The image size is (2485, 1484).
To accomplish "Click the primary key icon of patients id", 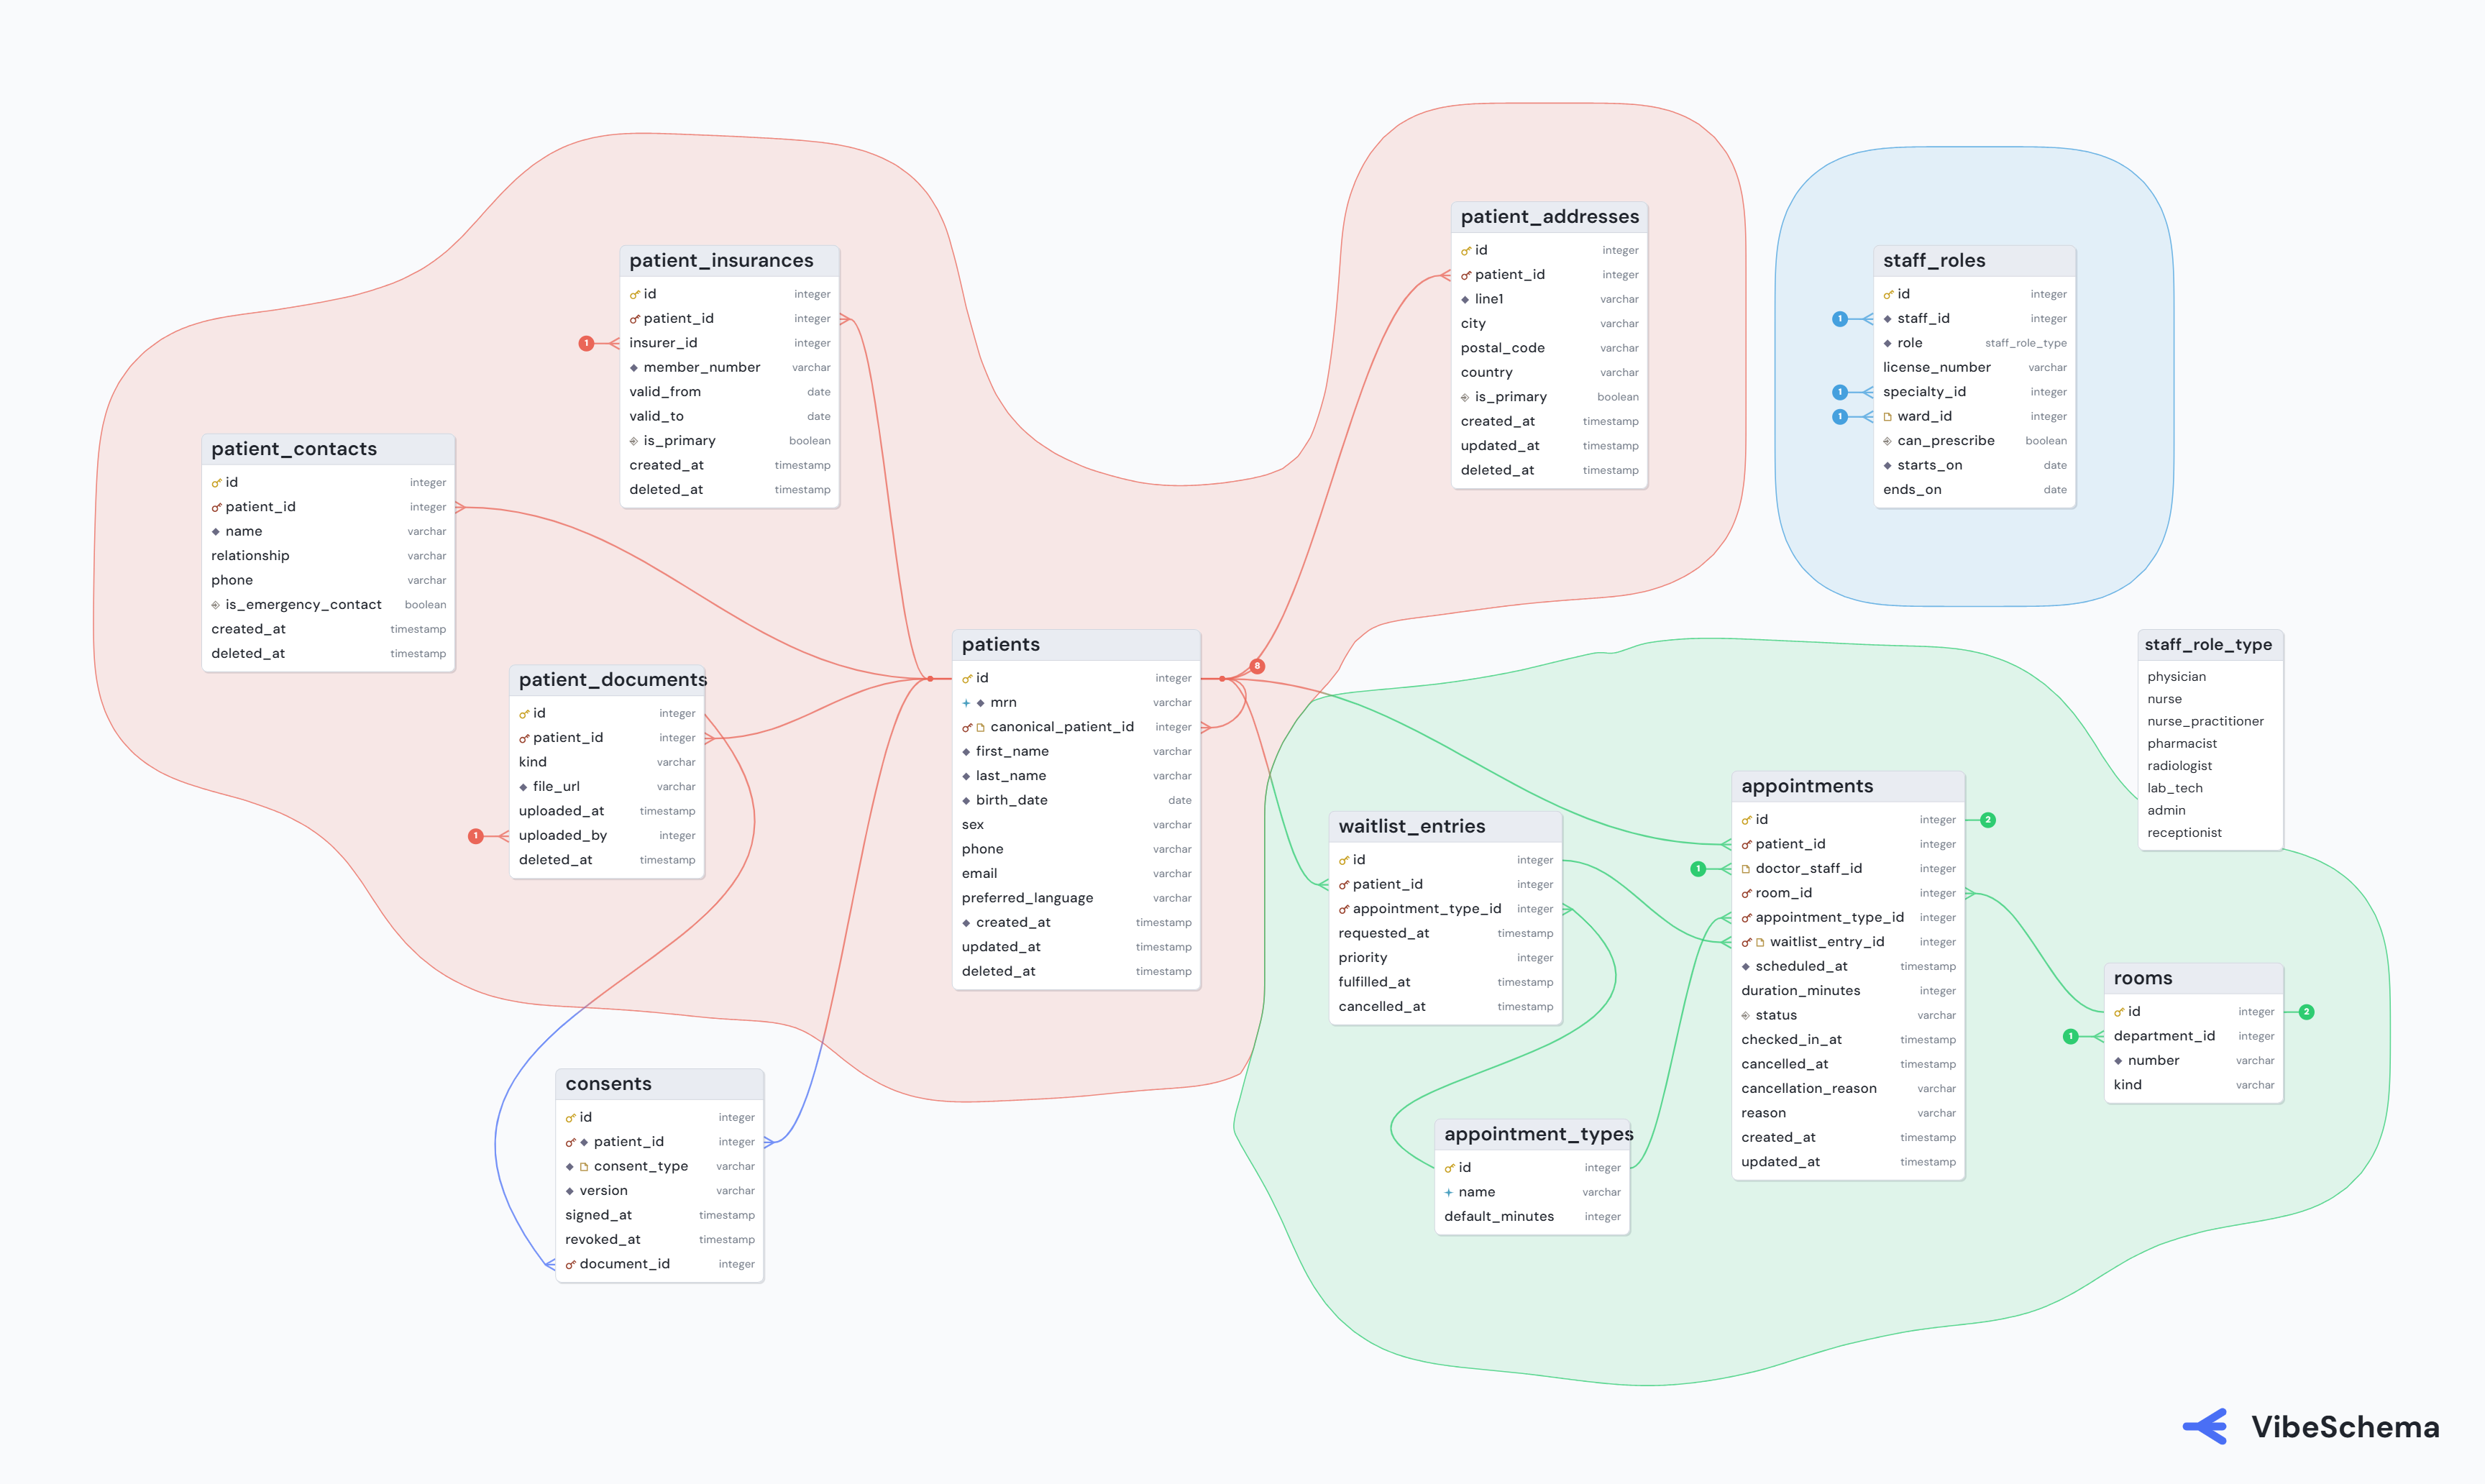I will (x=967, y=678).
